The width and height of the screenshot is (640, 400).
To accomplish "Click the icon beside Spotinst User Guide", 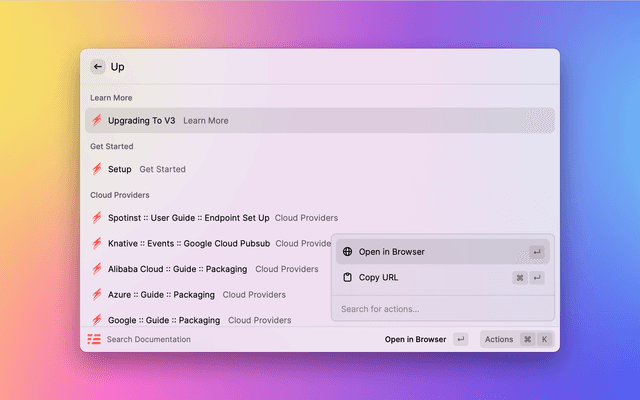I will pos(97,217).
